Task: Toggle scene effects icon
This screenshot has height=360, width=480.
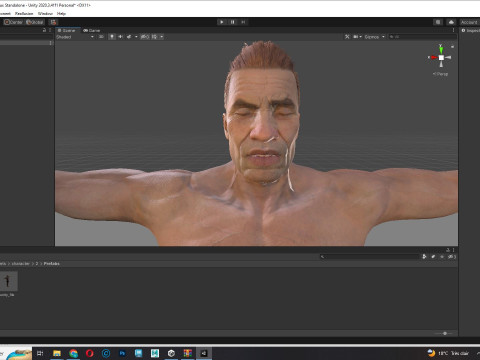Action: click(129, 37)
